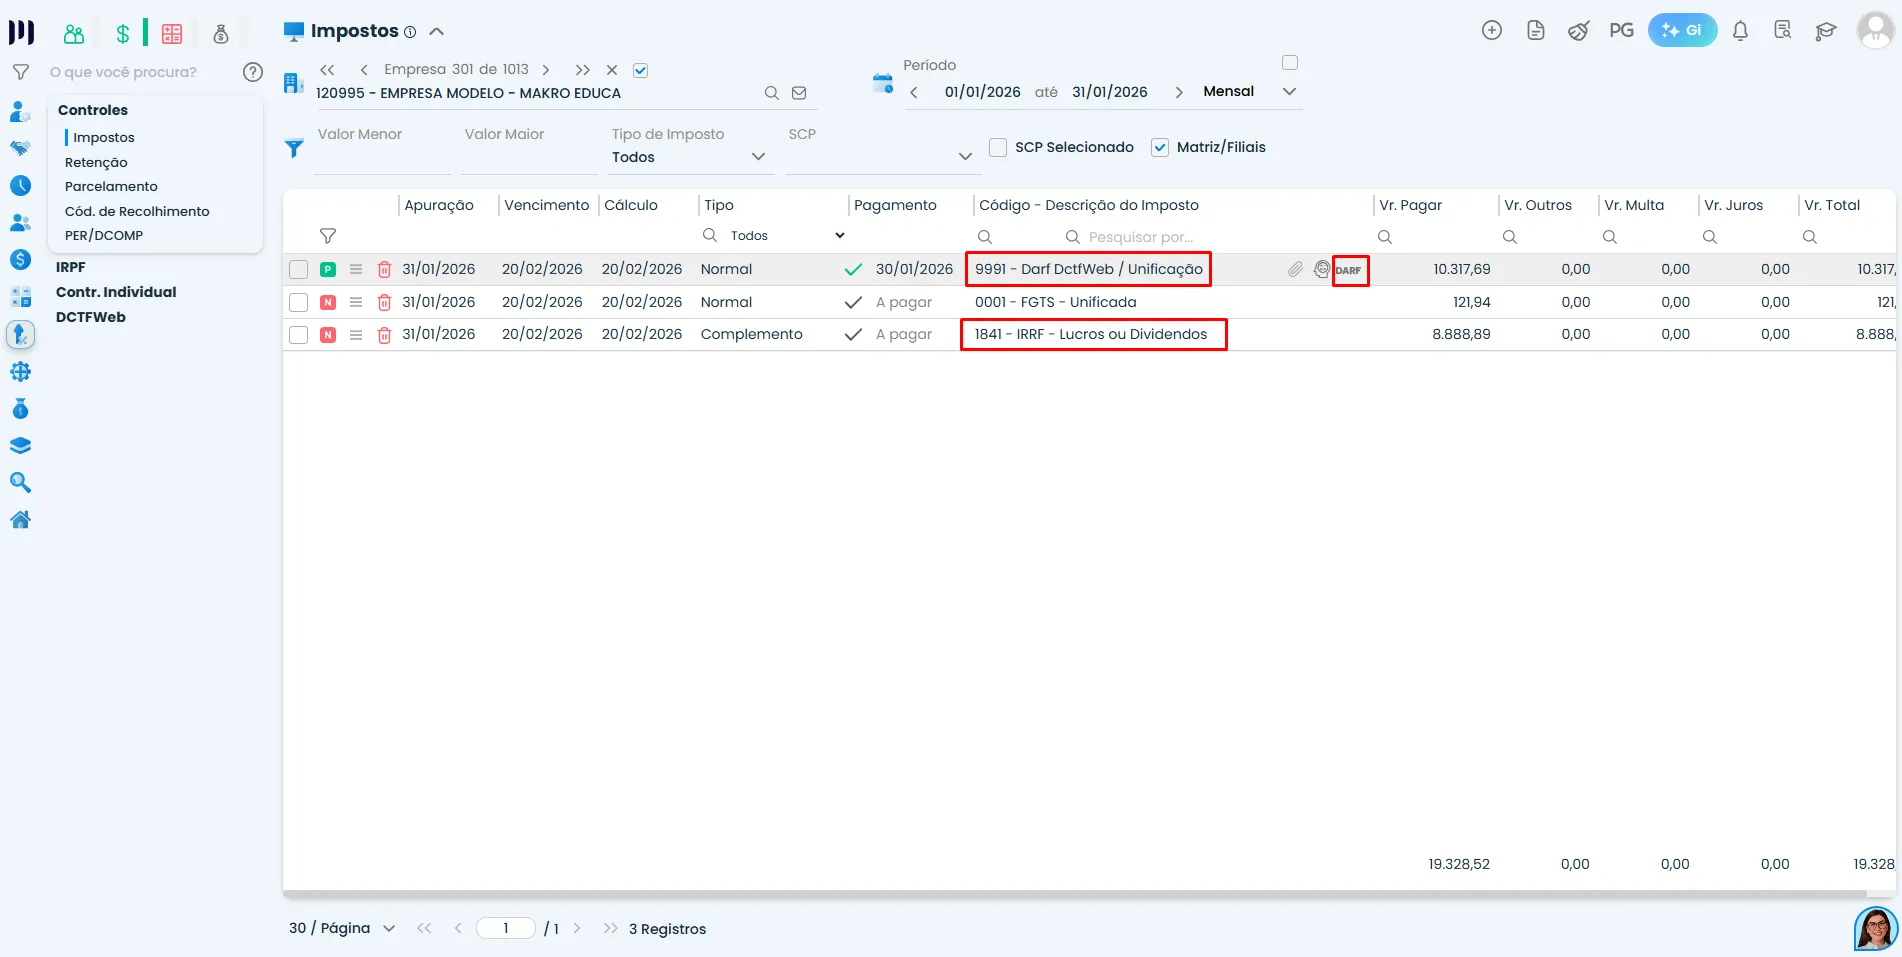Open Cód. de Recolhimento menu item
Image resolution: width=1902 pixels, height=957 pixels.
(137, 211)
